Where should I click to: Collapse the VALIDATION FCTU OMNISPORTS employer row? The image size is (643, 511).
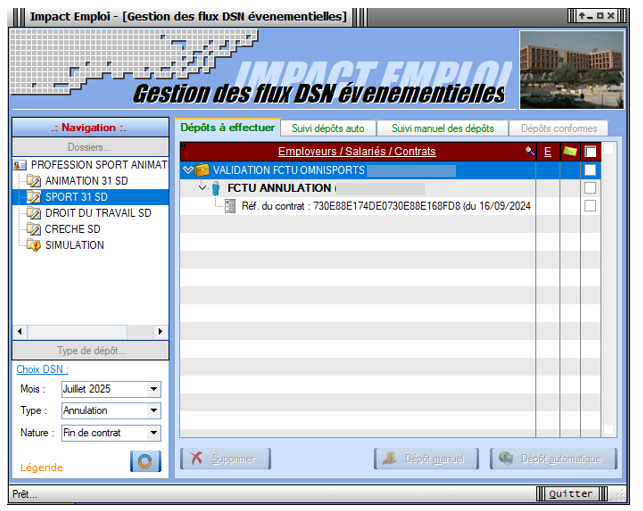pos(187,170)
